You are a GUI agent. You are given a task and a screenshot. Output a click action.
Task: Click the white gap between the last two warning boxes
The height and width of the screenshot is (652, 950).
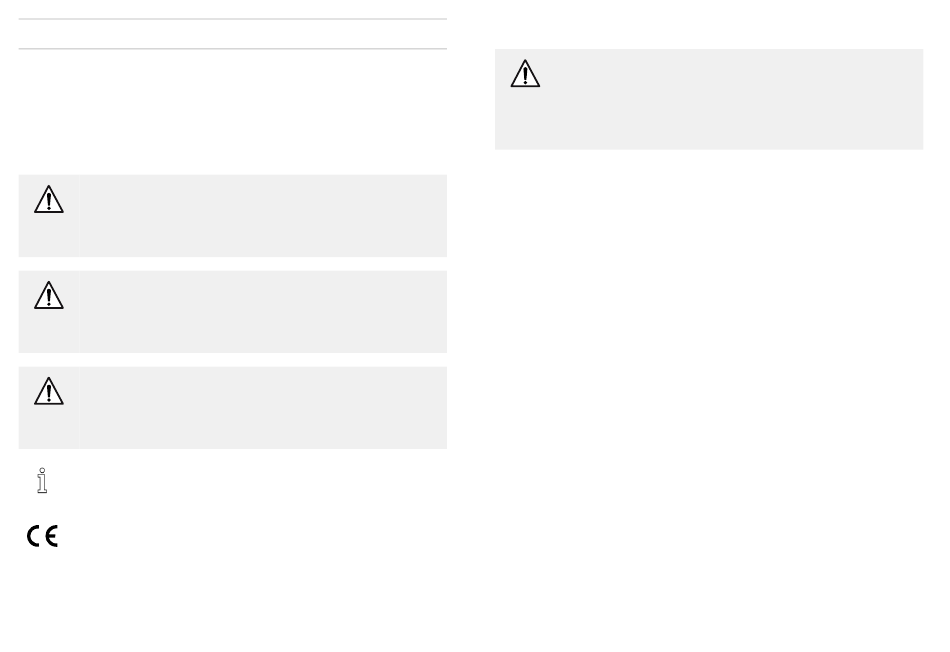tap(233, 360)
